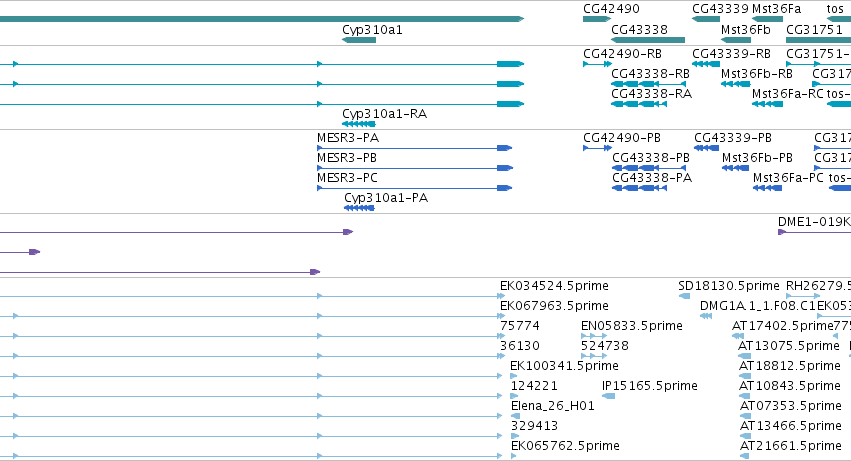Click the CG43338-PA protein feature
This screenshot has height=461, width=851.
639,188
